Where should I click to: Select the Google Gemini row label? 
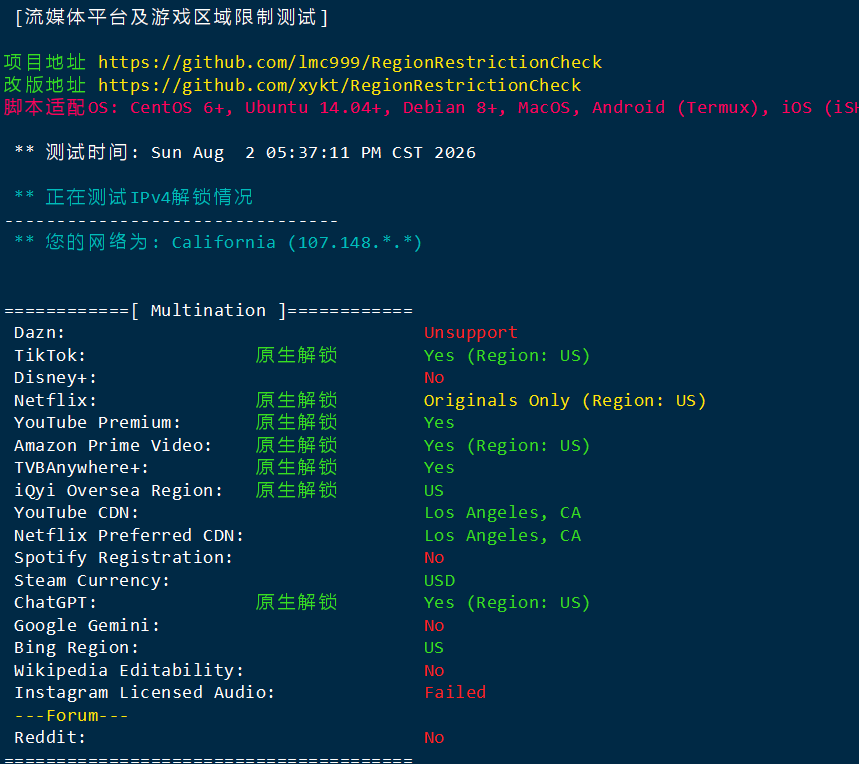click(x=87, y=625)
